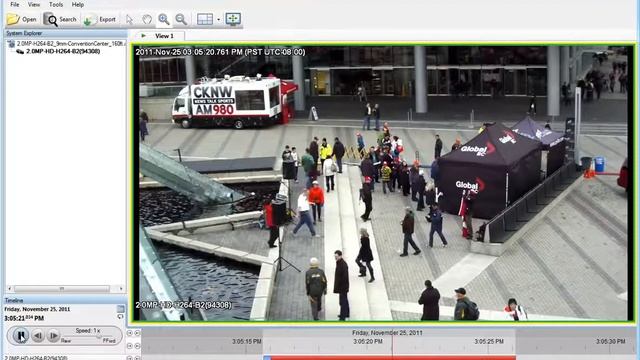This screenshot has width=640, height=360.
Task: Open the View menu
Action: (x=34, y=4)
